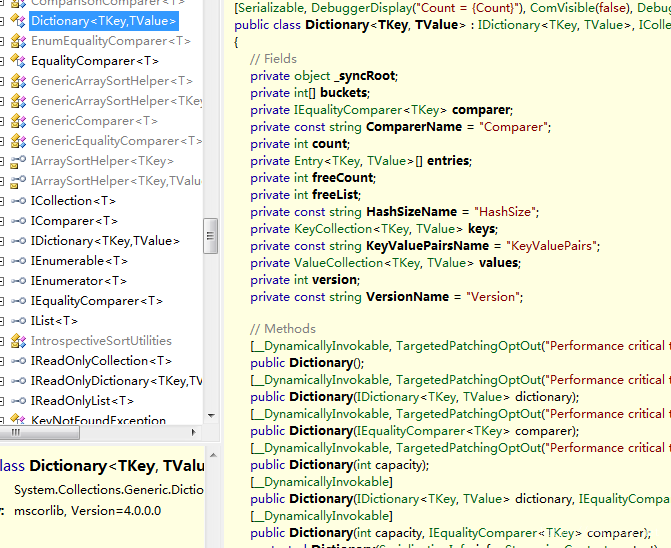Click the DebuggerDisplay attribute link
Image resolution: width=671 pixels, height=548 pixels.
(360, 8)
